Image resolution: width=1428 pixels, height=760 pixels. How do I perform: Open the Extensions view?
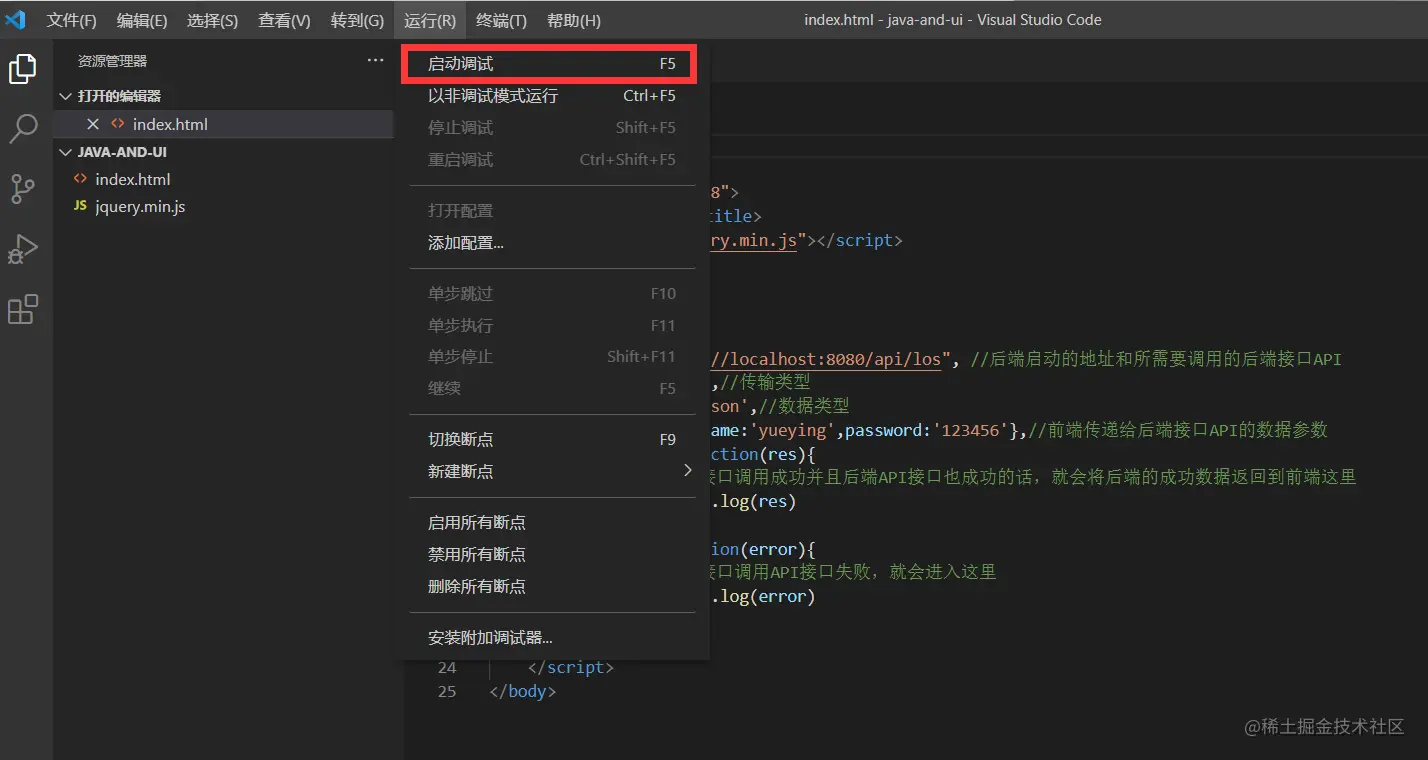click(x=23, y=309)
